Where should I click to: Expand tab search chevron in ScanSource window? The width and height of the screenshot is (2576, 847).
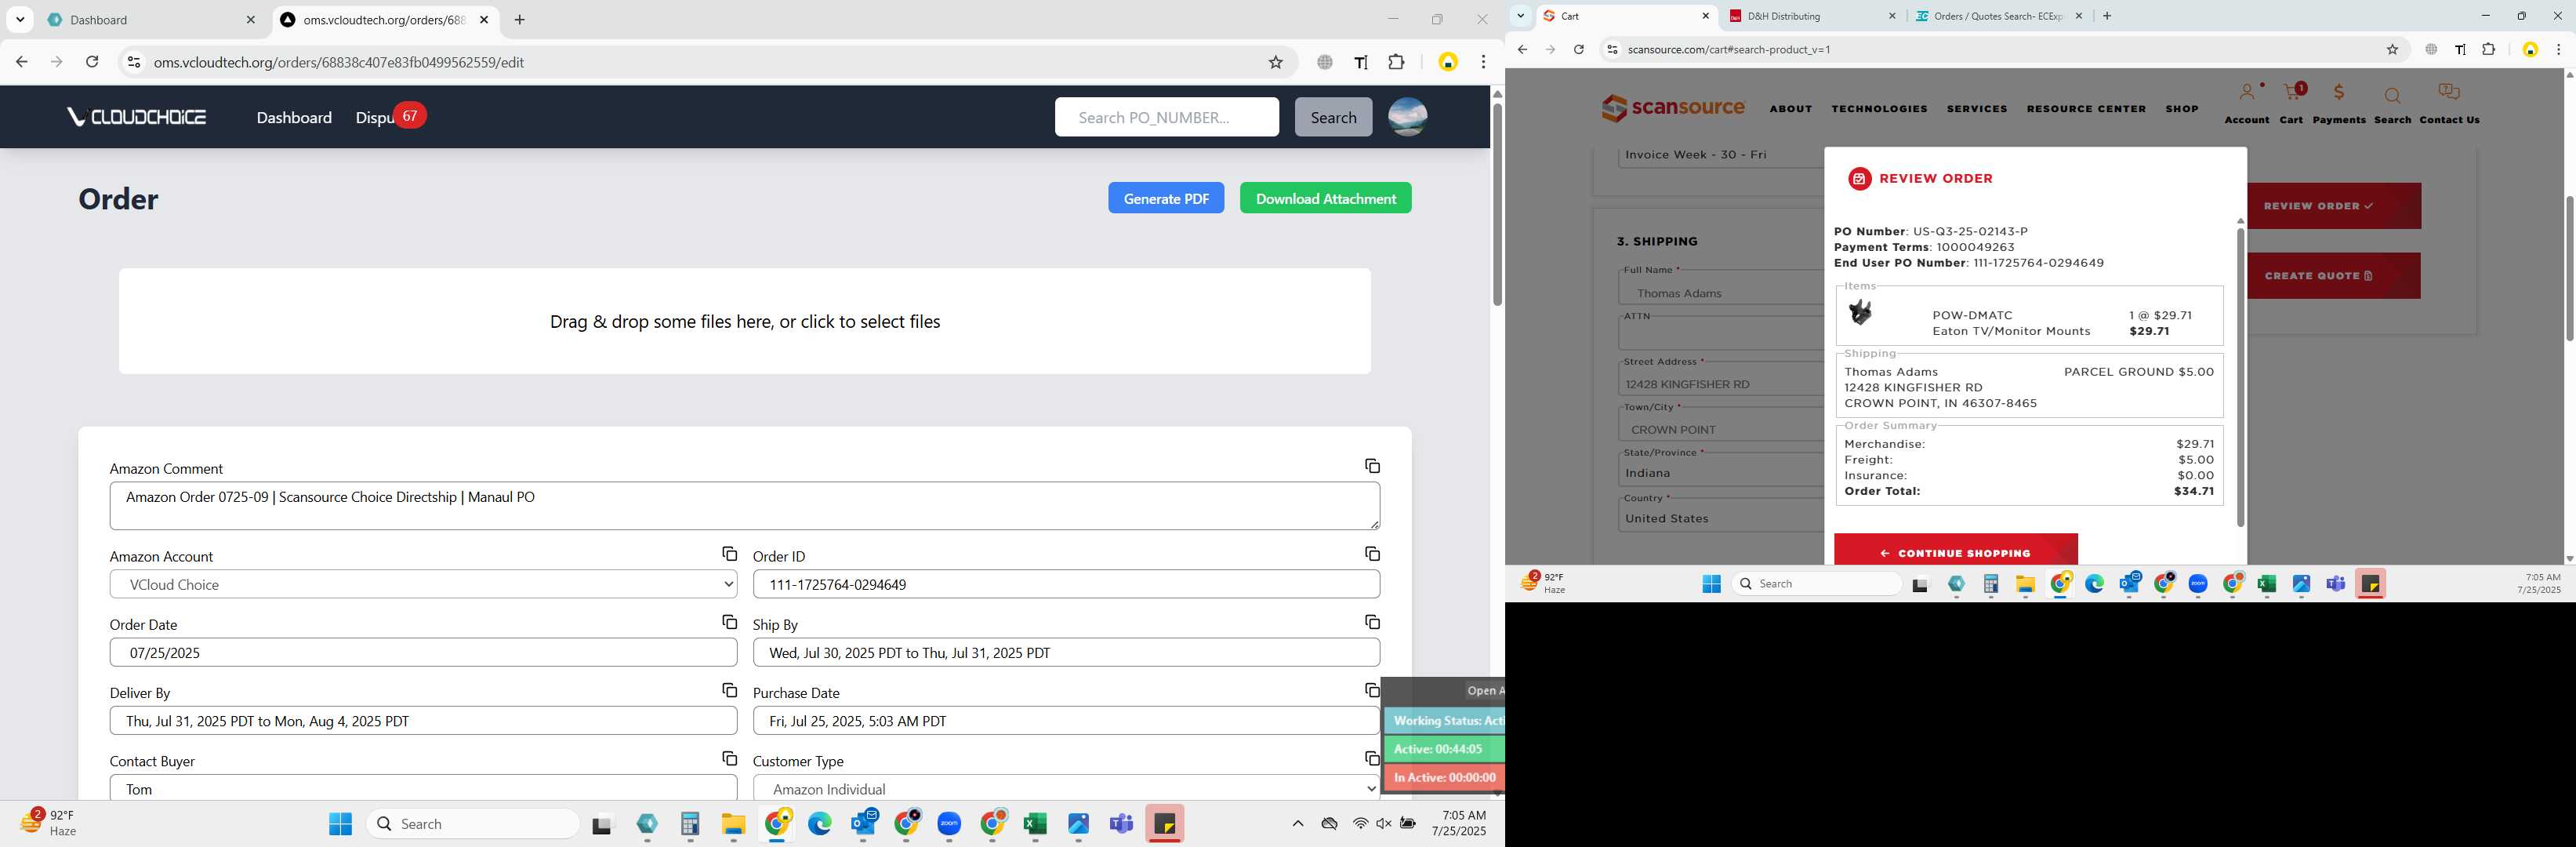coord(1520,16)
